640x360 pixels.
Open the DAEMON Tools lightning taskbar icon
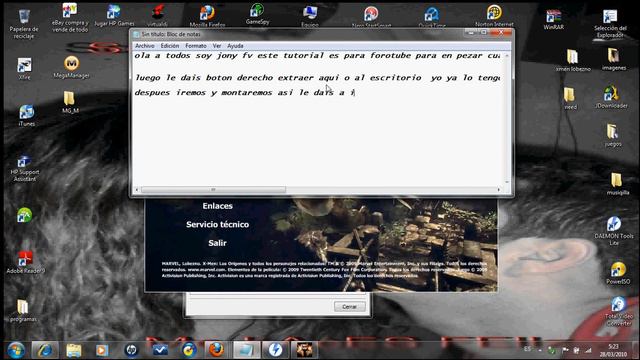(x=275, y=350)
